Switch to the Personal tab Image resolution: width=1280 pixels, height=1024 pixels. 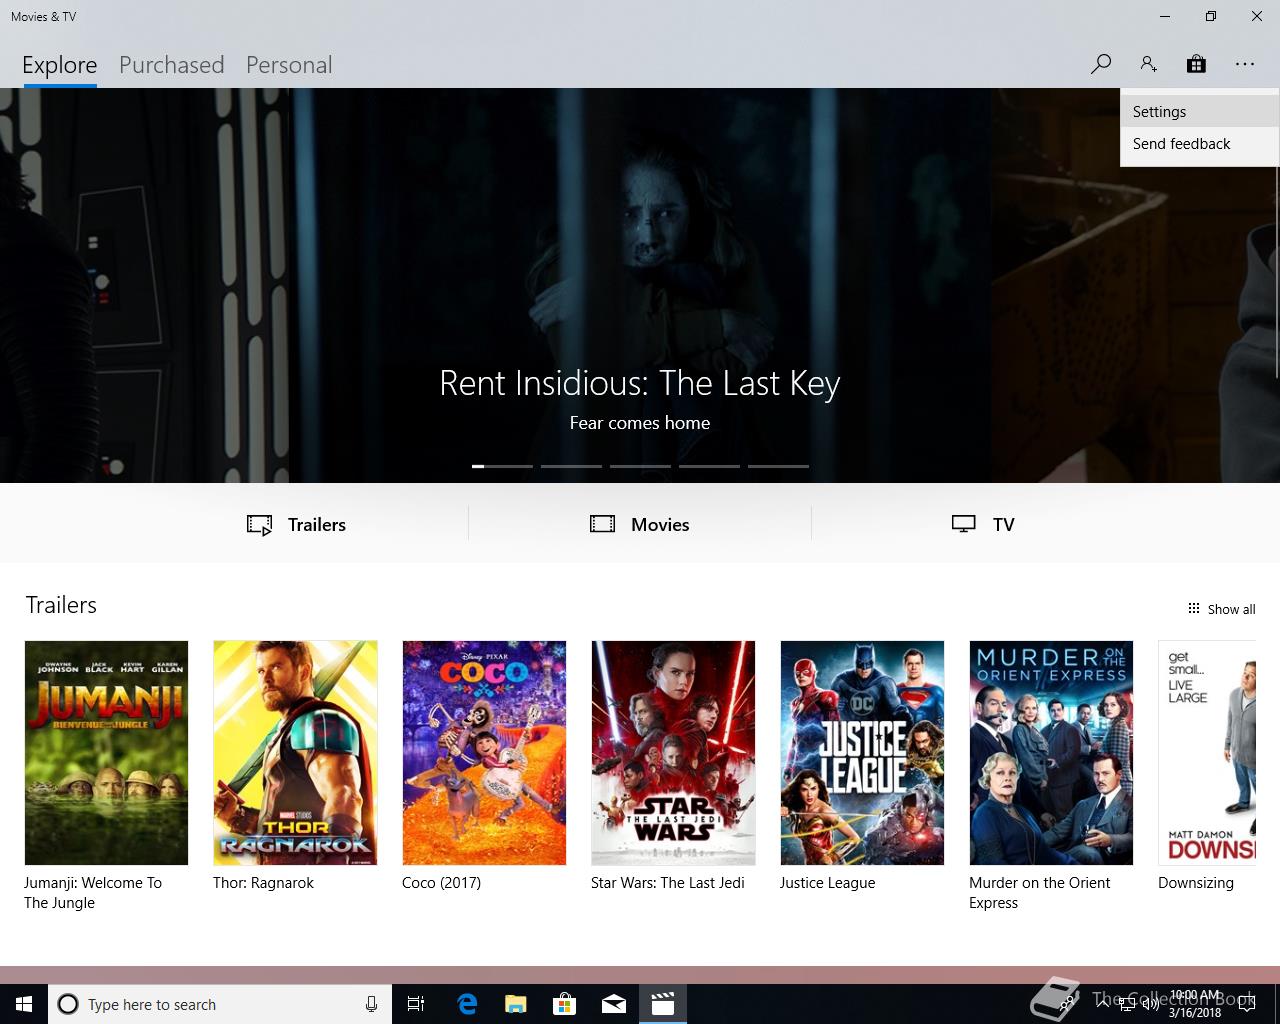pos(289,65)
